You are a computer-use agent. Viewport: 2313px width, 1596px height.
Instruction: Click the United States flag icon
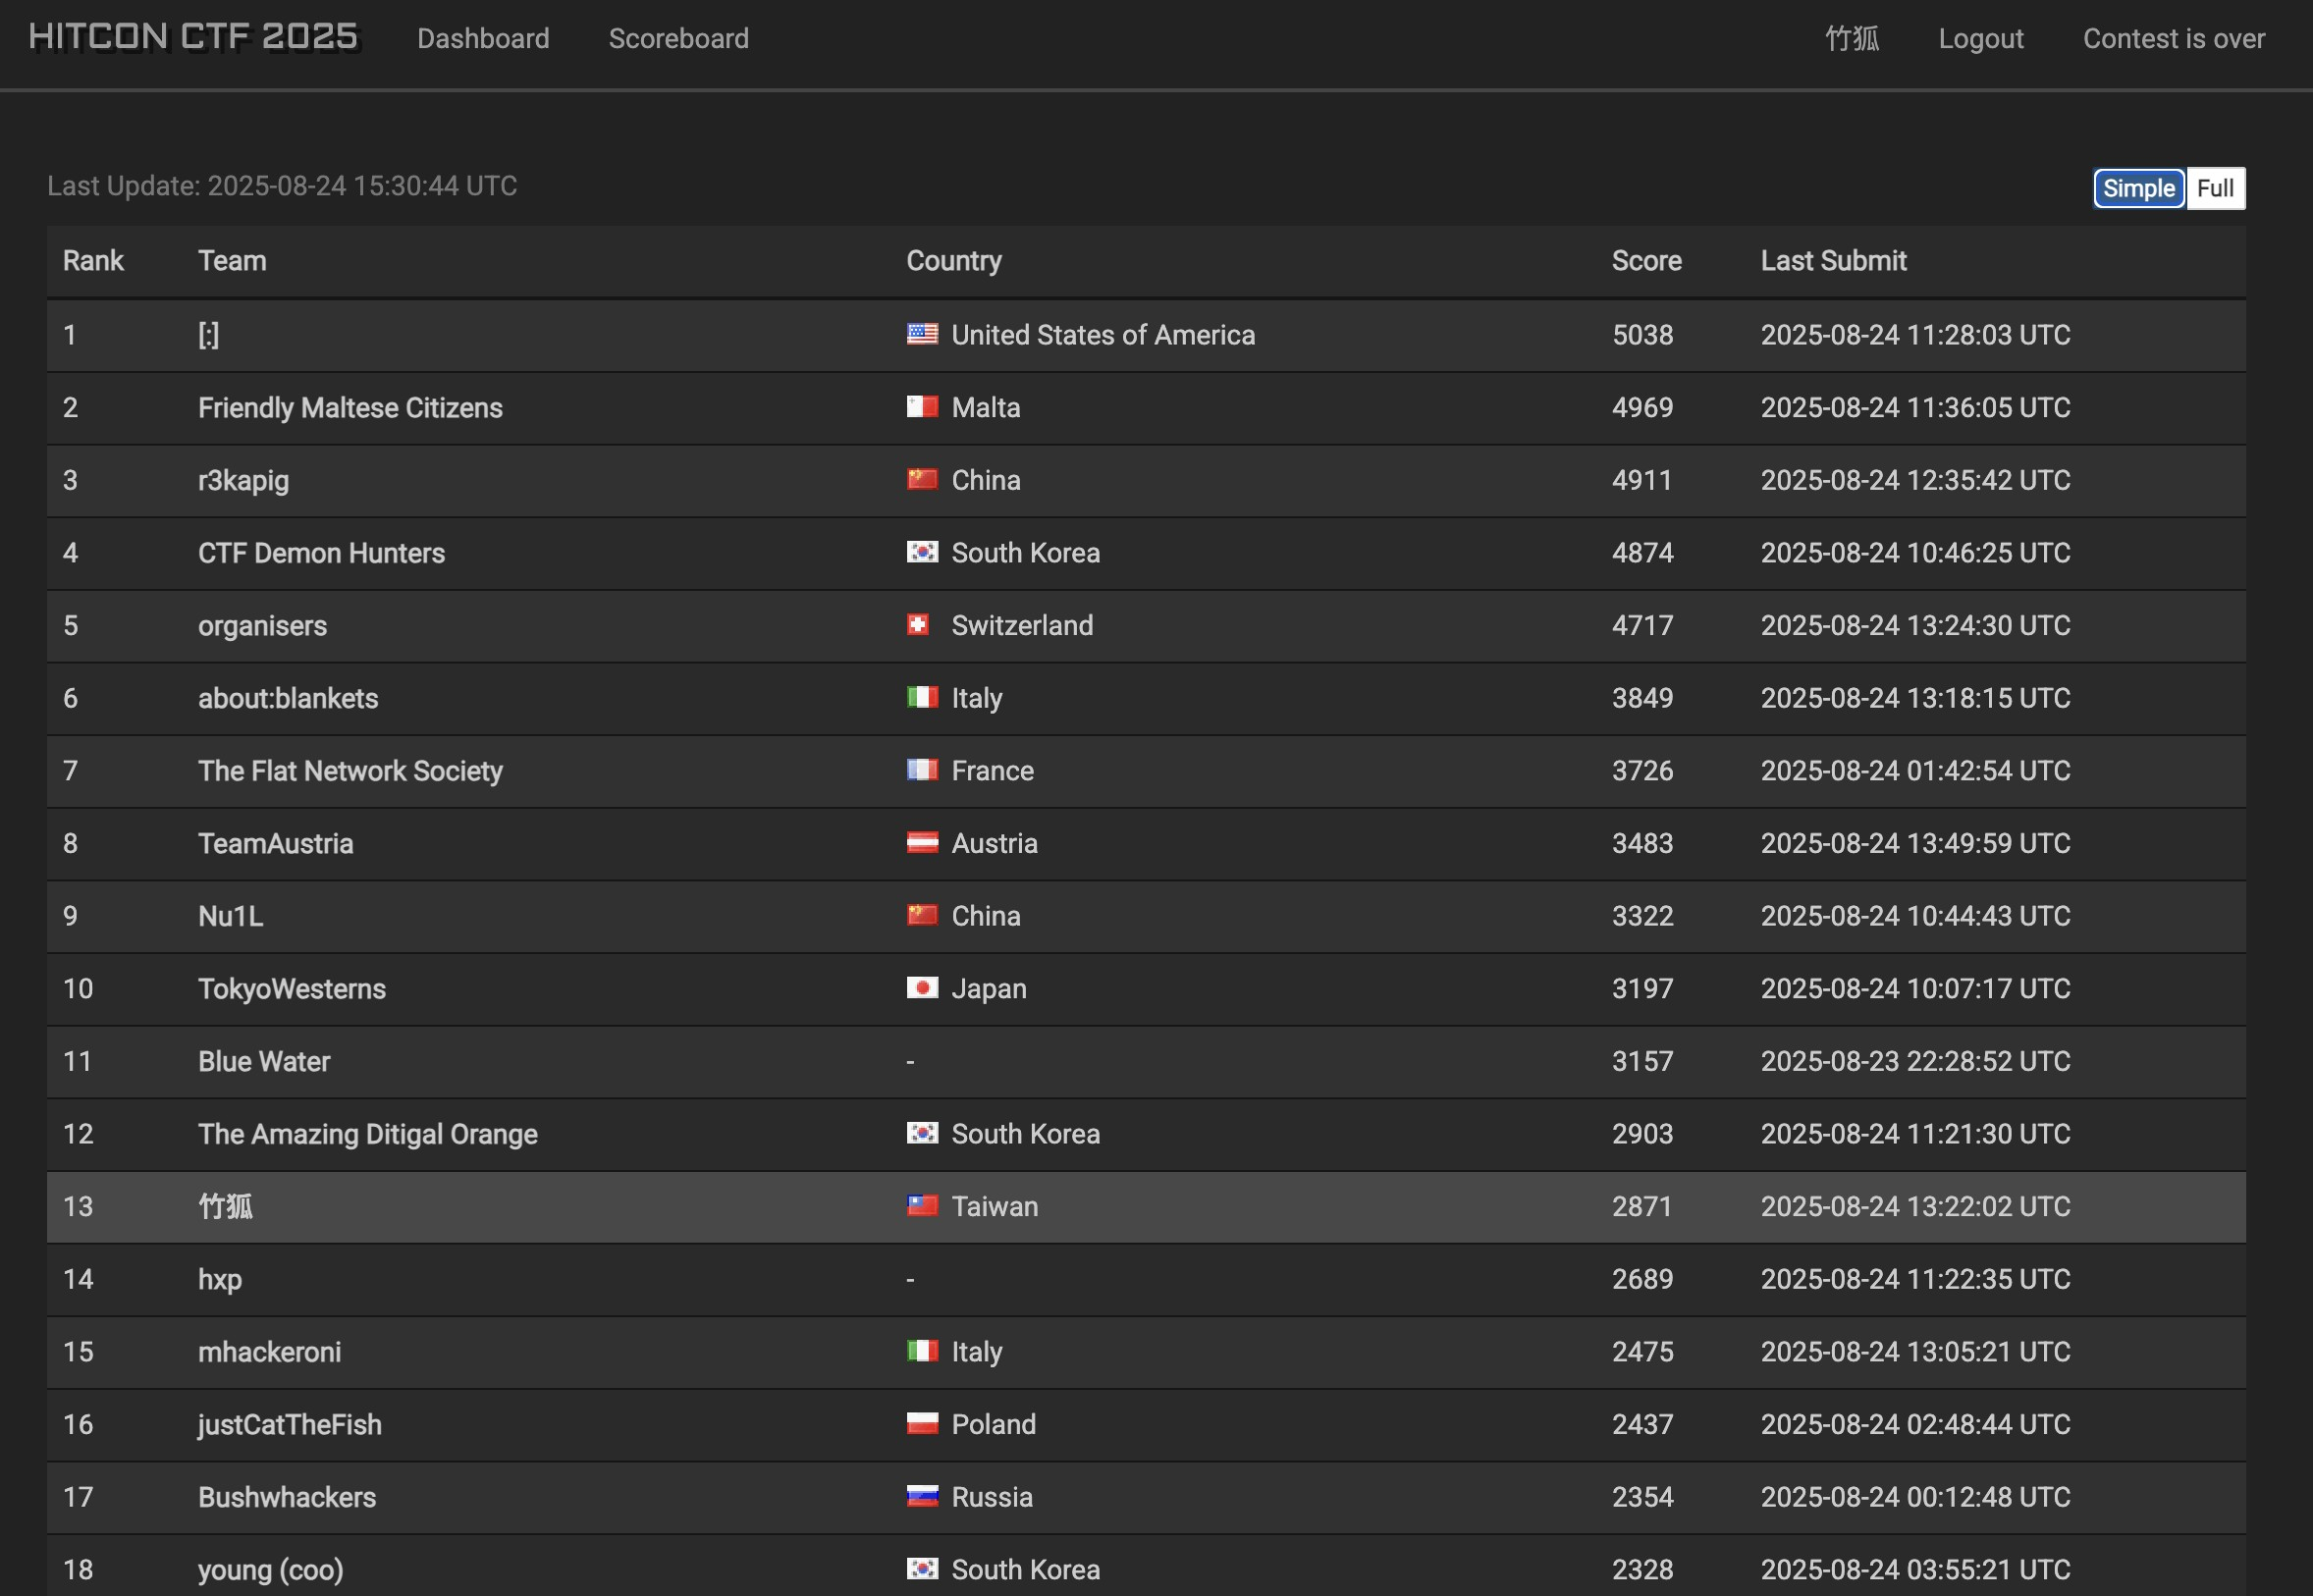pos(922,334)
